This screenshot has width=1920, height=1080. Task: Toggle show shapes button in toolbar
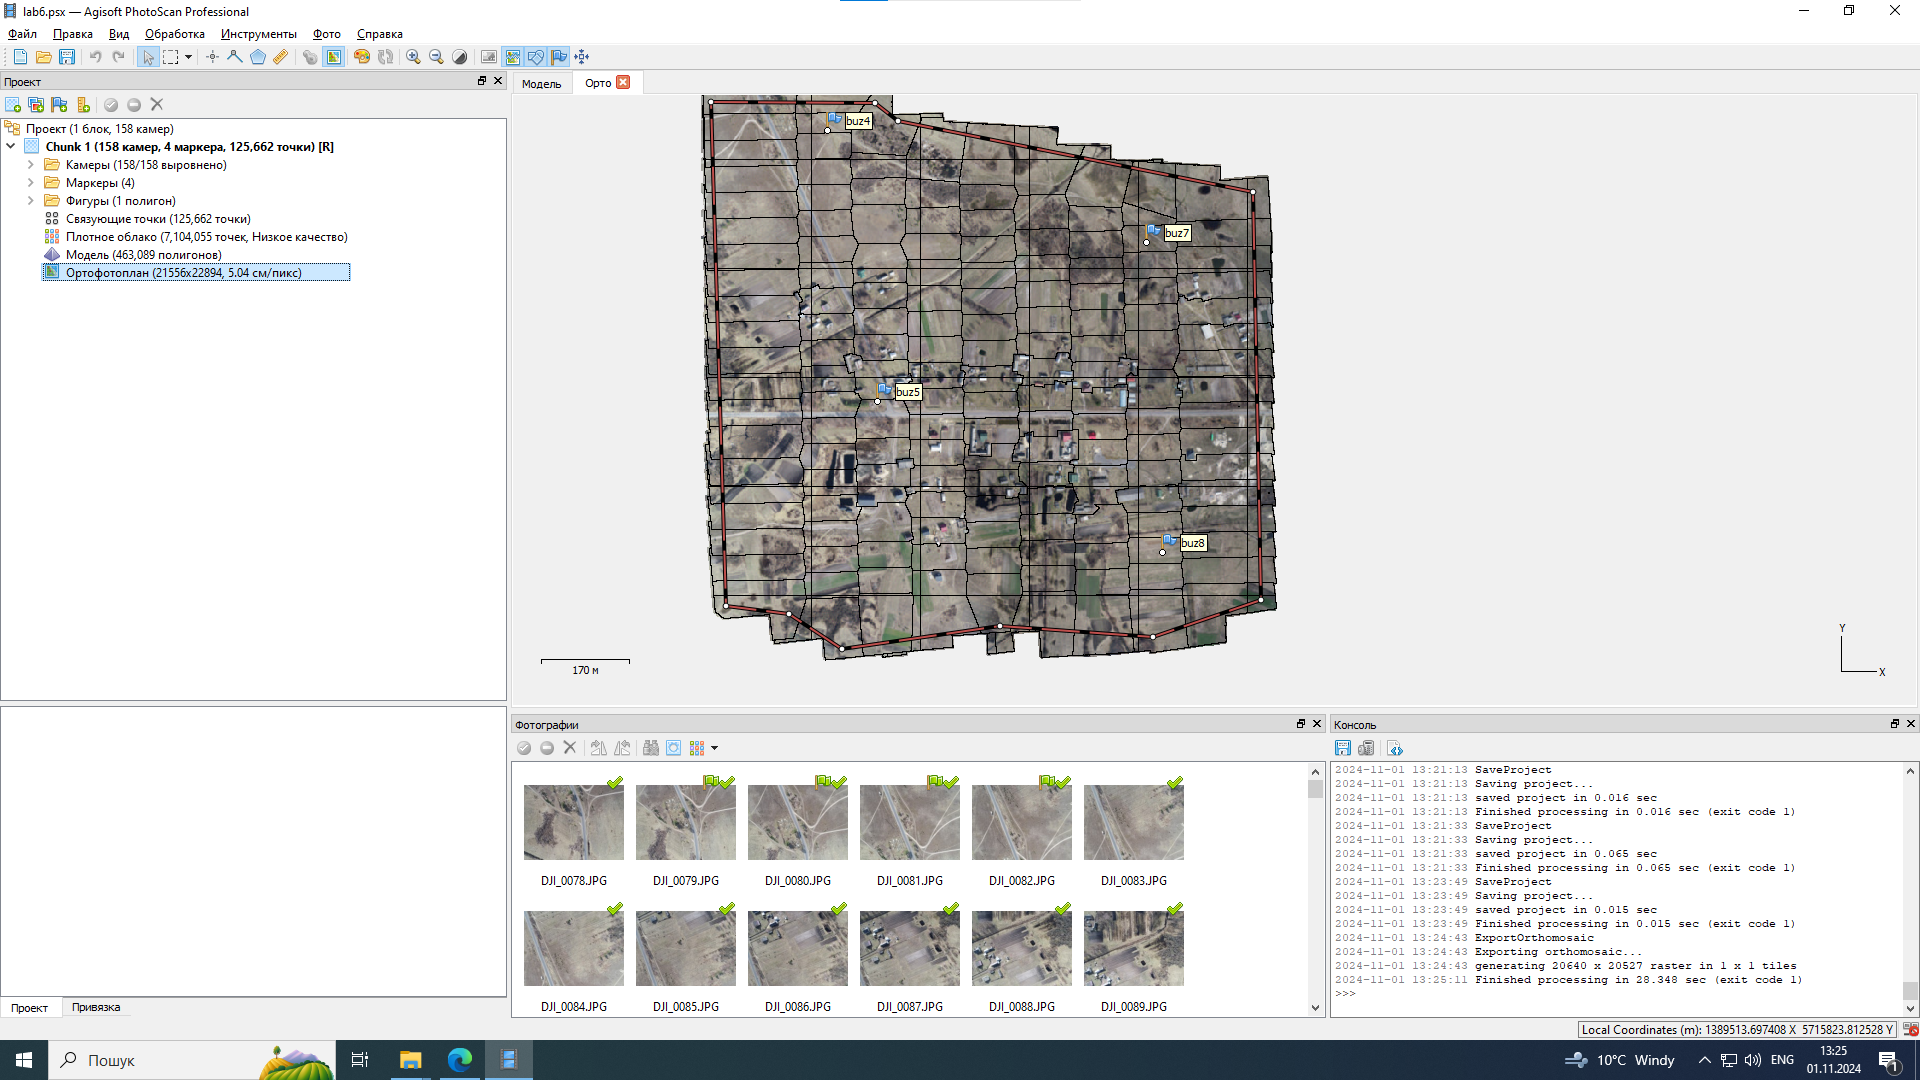536,57
